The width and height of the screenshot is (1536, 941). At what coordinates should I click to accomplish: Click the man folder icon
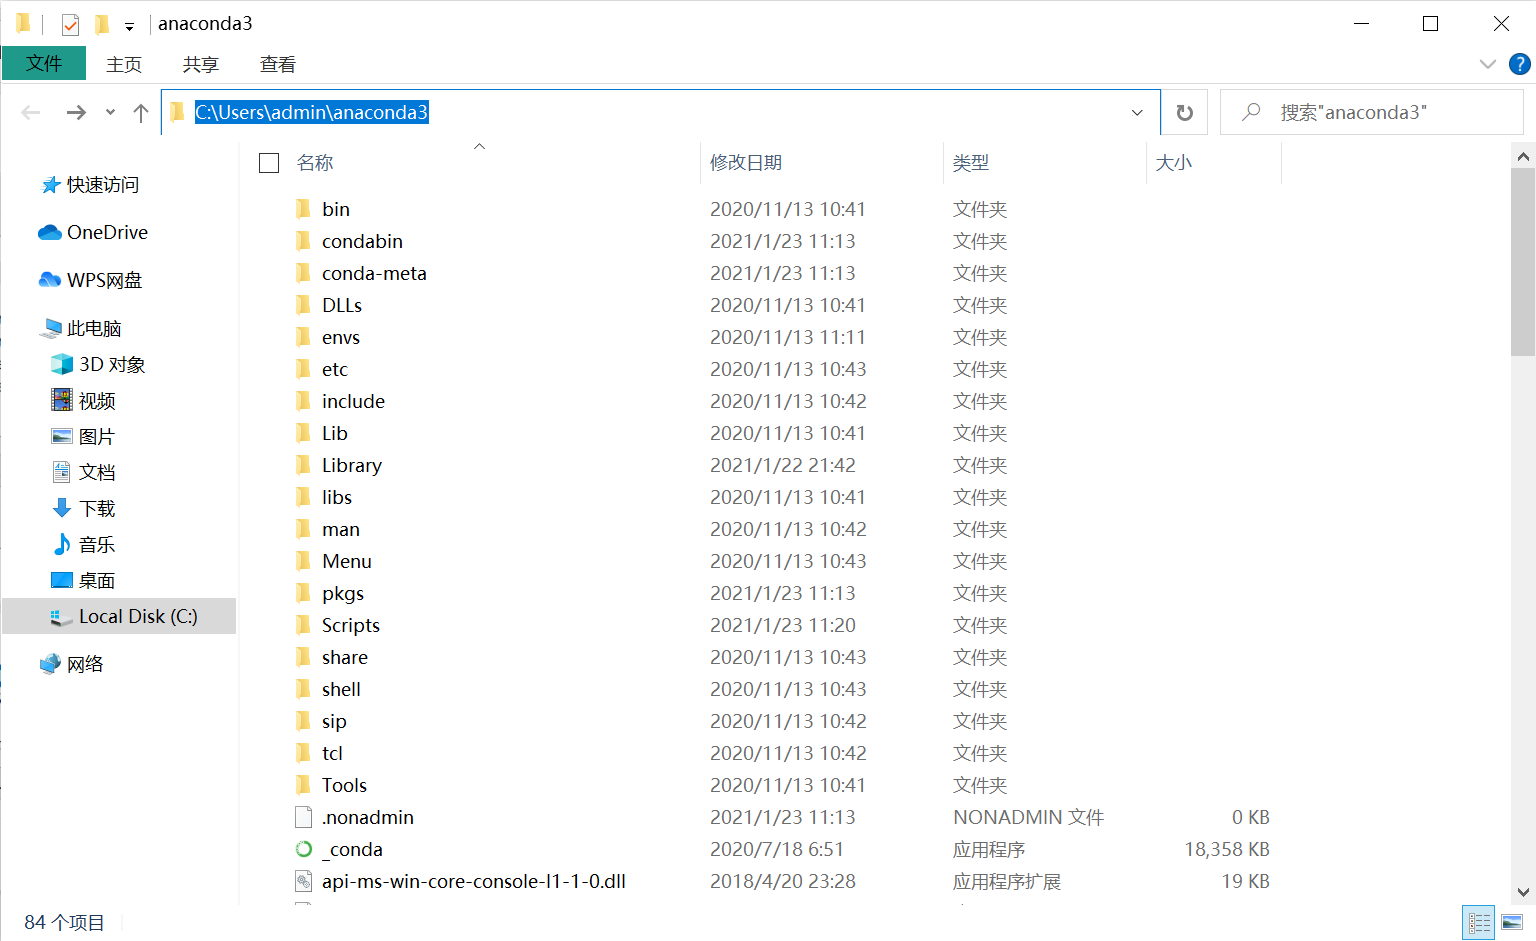[303, 529]
